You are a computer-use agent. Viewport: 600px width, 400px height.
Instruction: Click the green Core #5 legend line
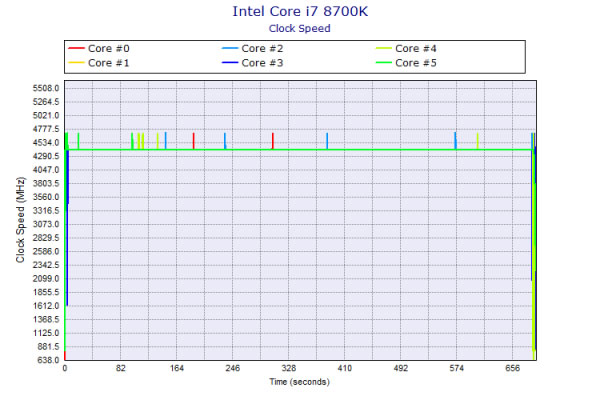(383, 62)
